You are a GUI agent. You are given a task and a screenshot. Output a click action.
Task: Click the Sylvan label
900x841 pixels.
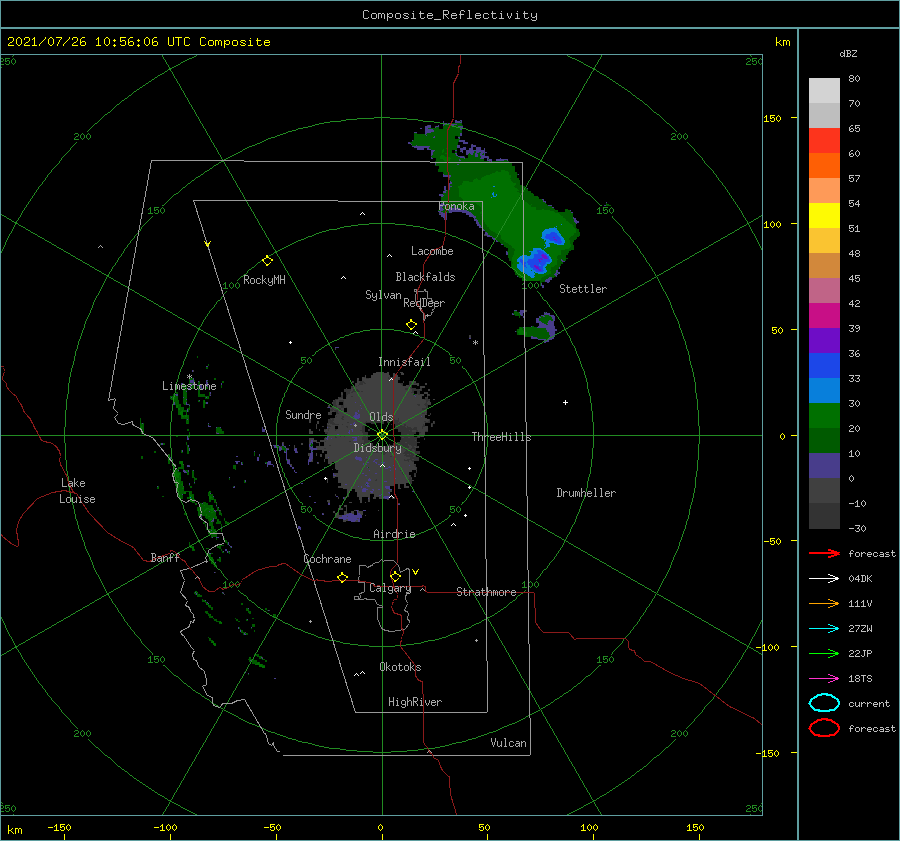click(383, 295)
